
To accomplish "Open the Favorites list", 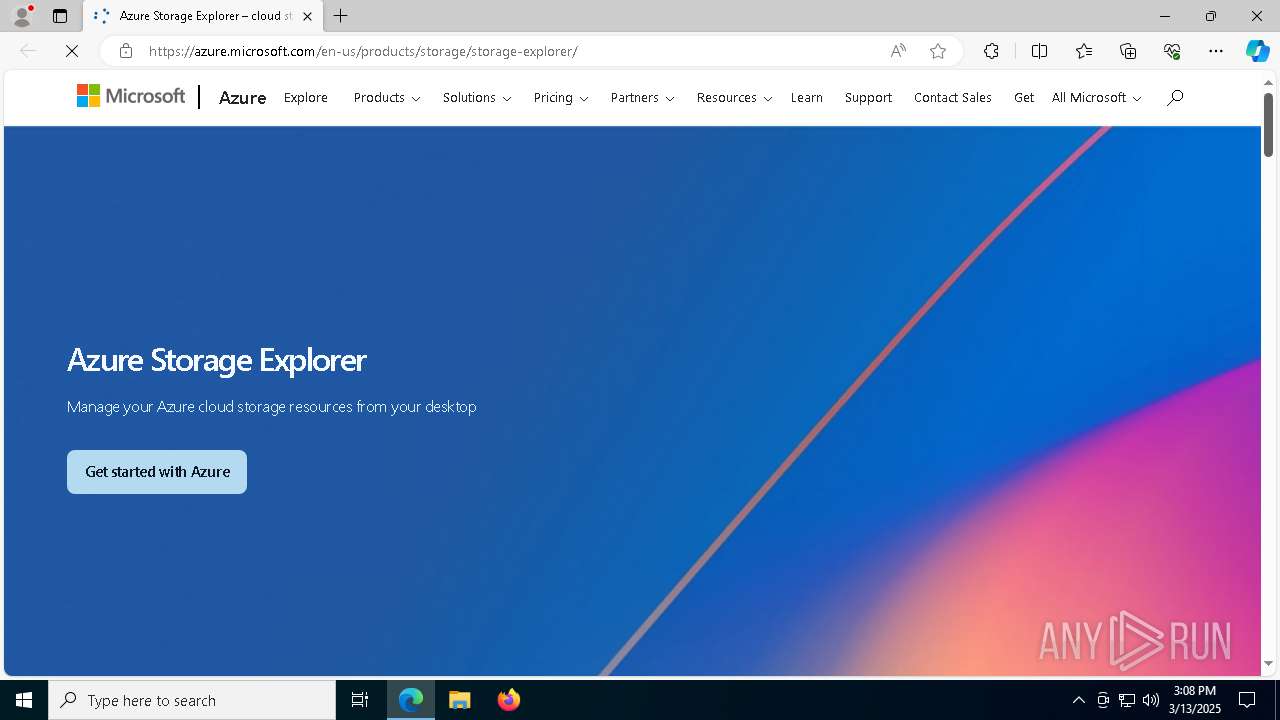I will (x=1084, y=51).
